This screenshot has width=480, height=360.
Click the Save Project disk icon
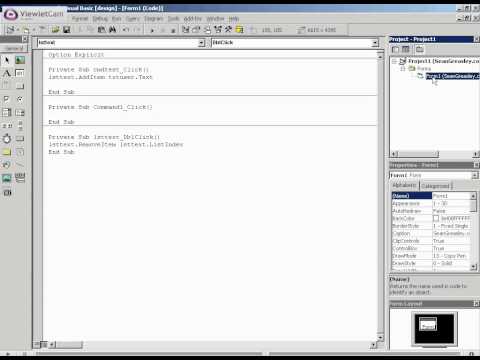point(67,30)
